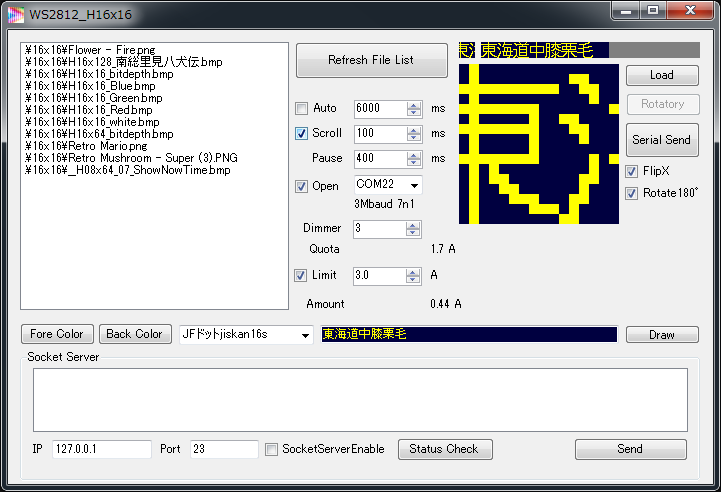721x492 pixels.
Task: Click the Socket Server log text area
Action: [x=360, y=400]
